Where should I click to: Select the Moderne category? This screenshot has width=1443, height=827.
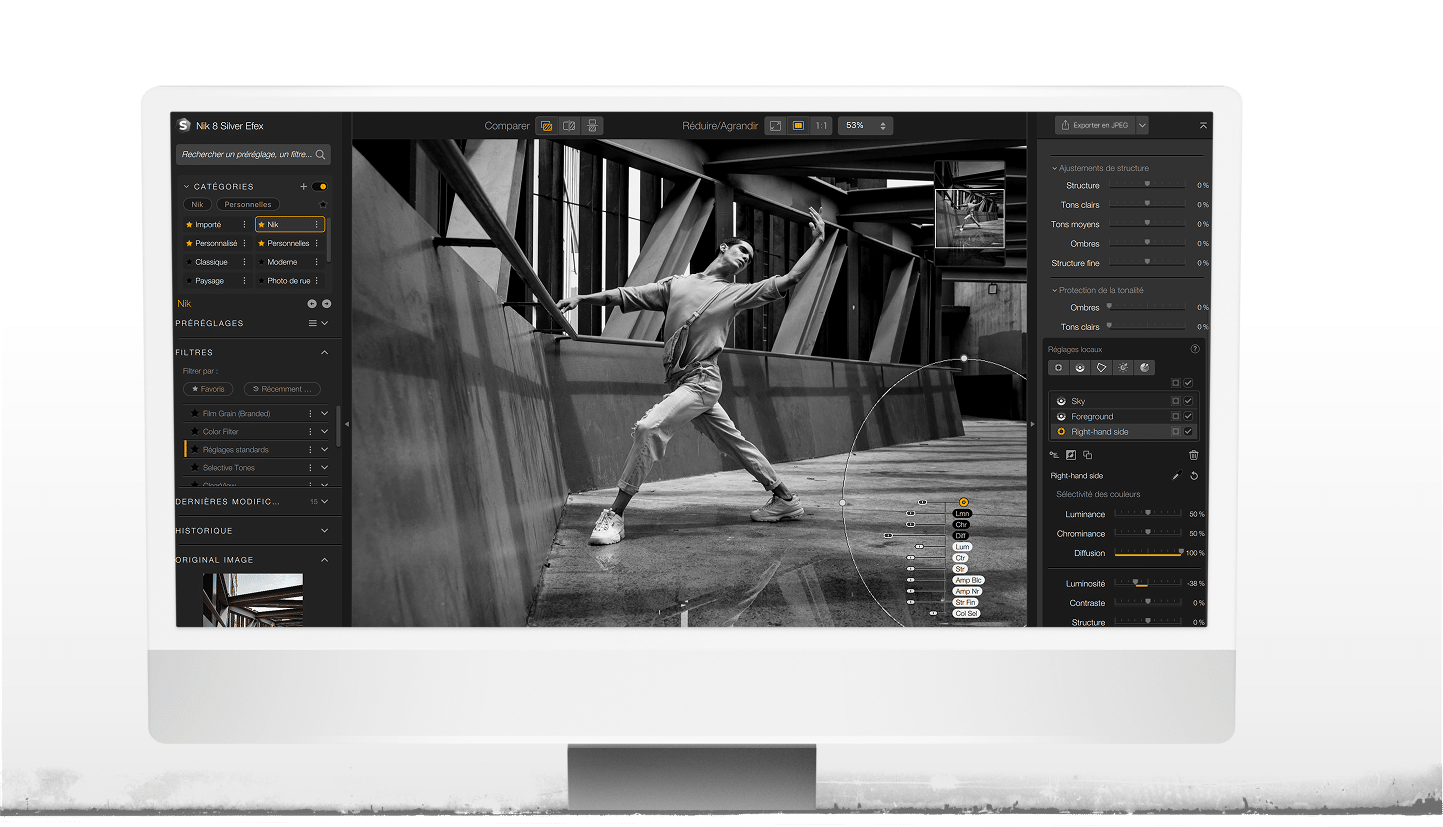pos(290,262)
